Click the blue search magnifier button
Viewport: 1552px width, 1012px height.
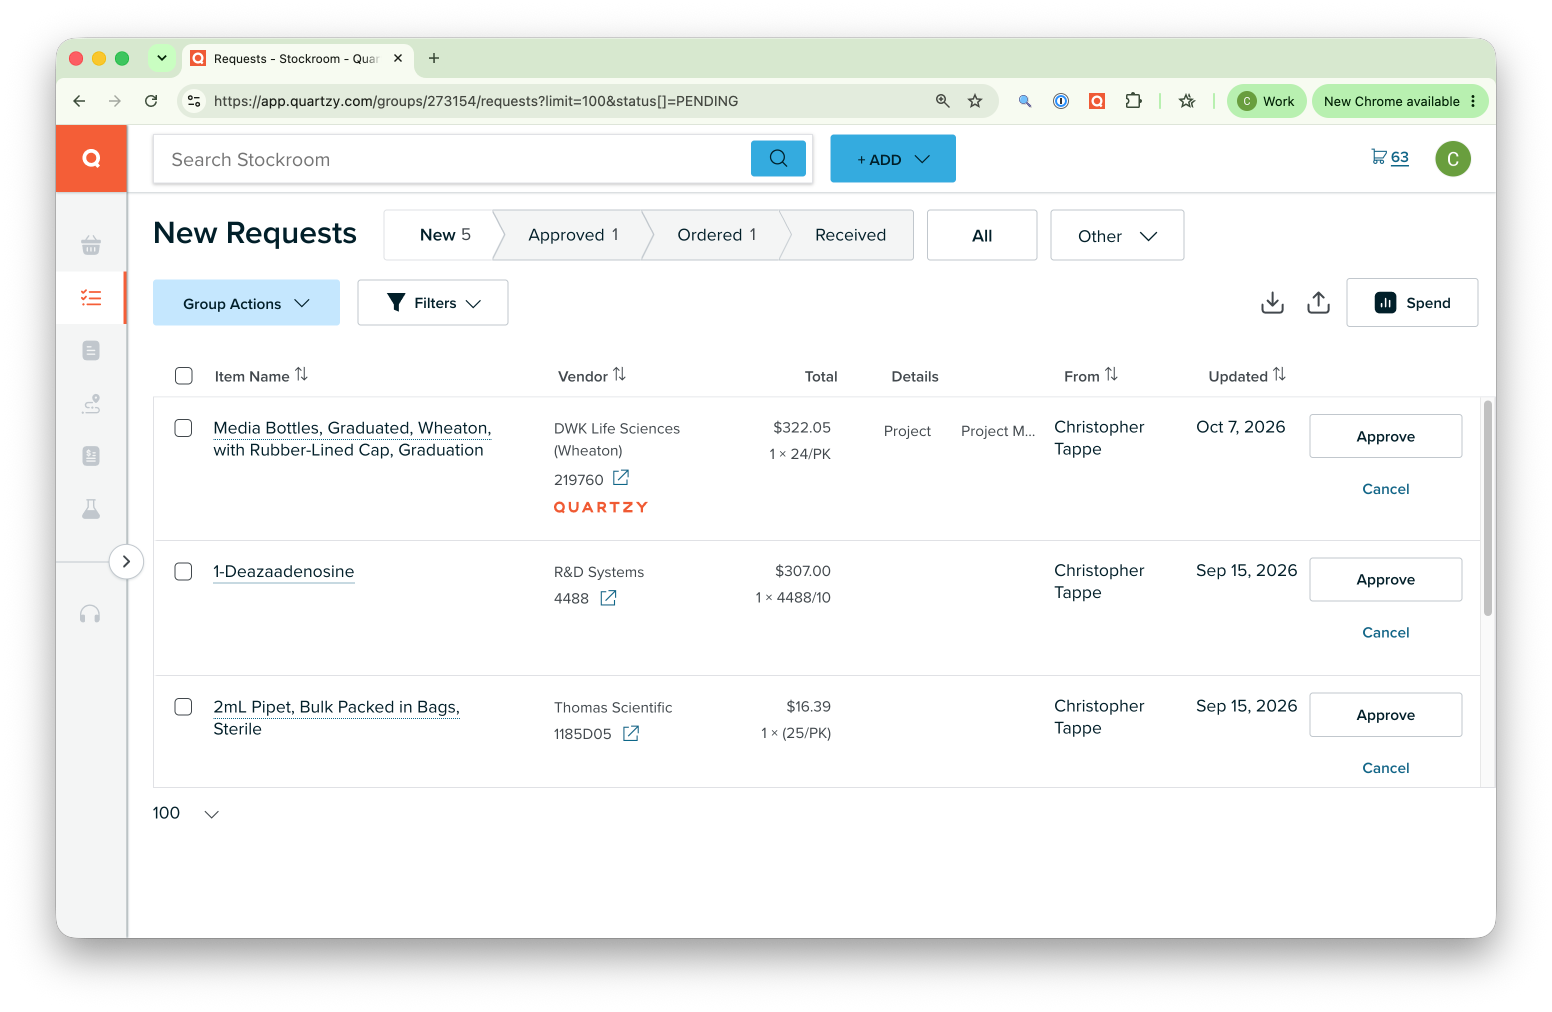(x=778, y=158)
